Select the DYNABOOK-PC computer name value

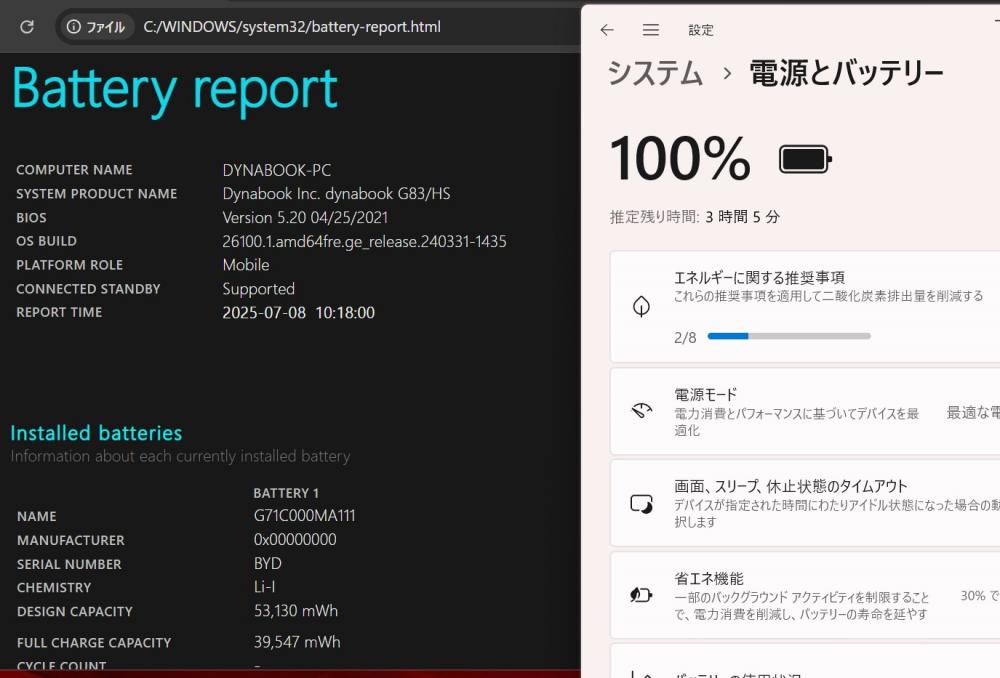pyautogui.click(x=277, y=170)
